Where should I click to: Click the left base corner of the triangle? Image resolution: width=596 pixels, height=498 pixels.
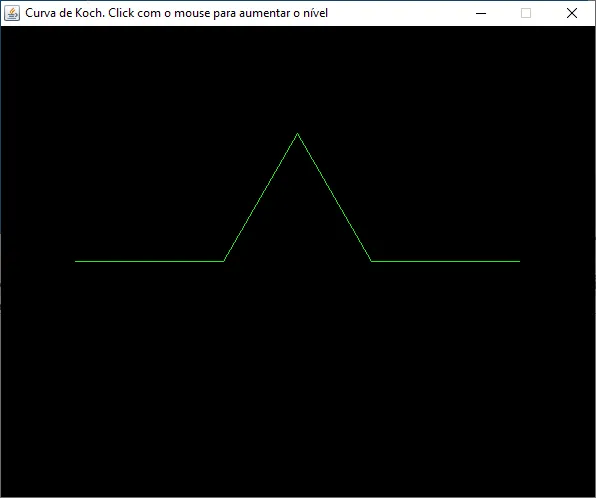pos(224,261)
